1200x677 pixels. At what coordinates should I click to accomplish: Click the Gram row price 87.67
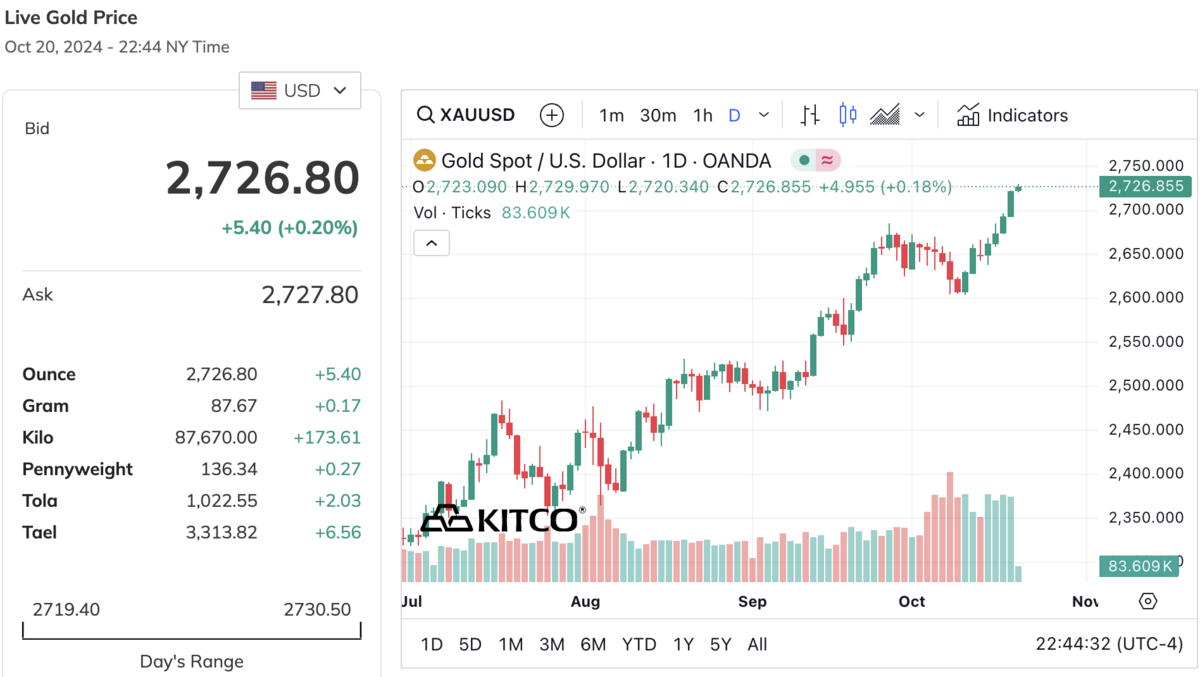coord(234,406)
